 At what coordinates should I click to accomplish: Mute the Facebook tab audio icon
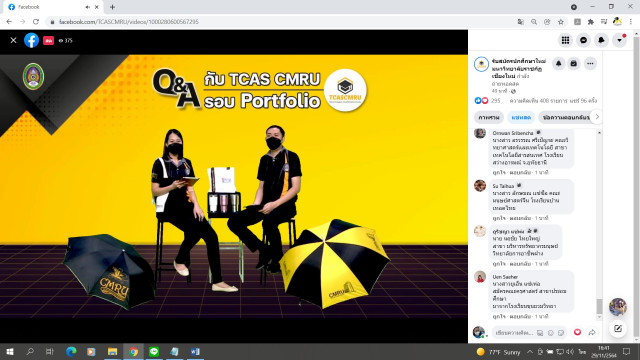[87, 7]
